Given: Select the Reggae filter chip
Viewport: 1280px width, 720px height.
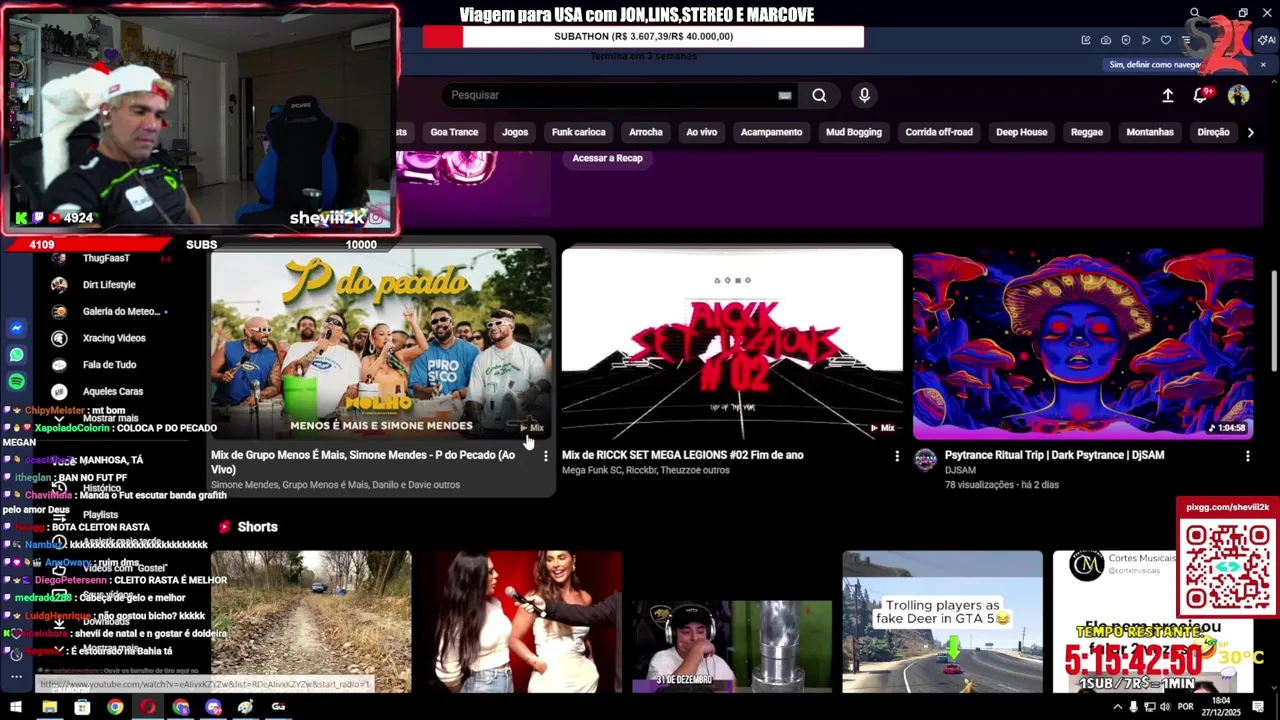Looking at the screenshot, I should (1087, 132).
